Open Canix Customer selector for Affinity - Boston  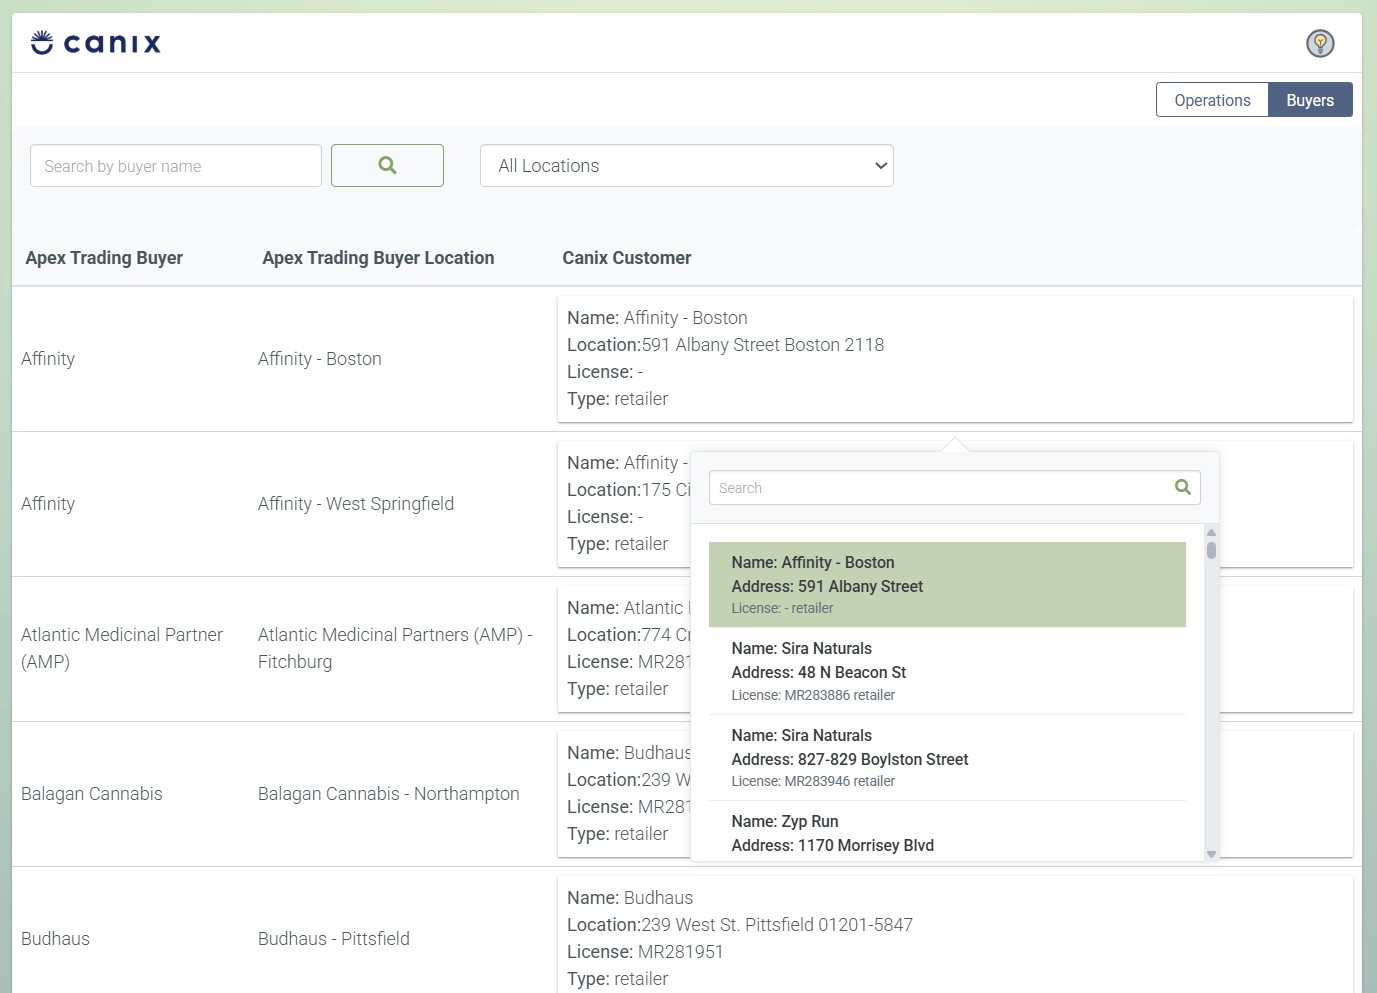pyautogui.click(x=954, y=359)
